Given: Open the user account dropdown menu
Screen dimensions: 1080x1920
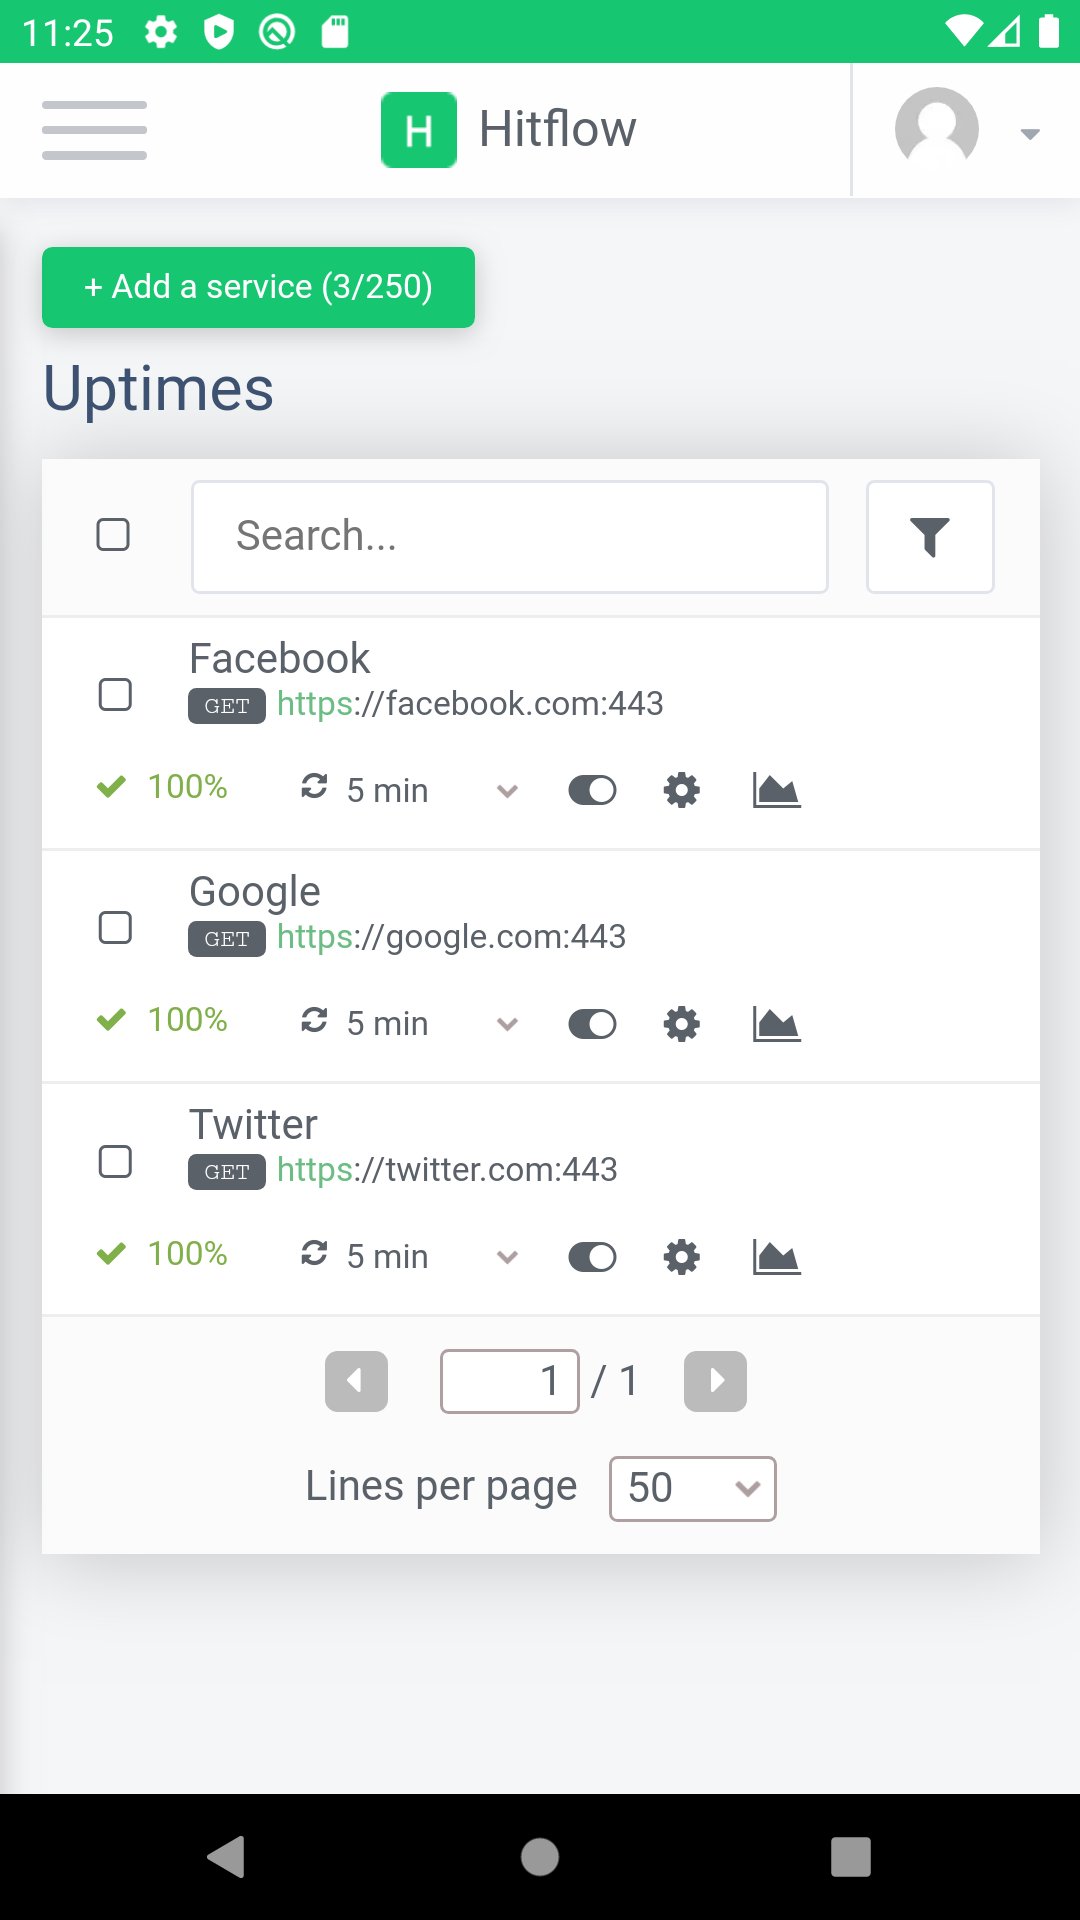Looking at the screenshot, I should click(x=1028, y=133).
